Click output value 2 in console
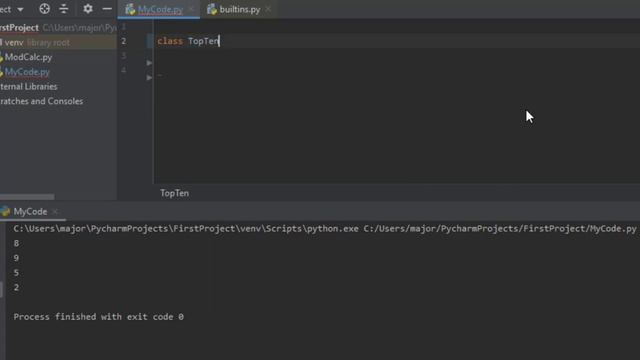 tap(16, 287)
